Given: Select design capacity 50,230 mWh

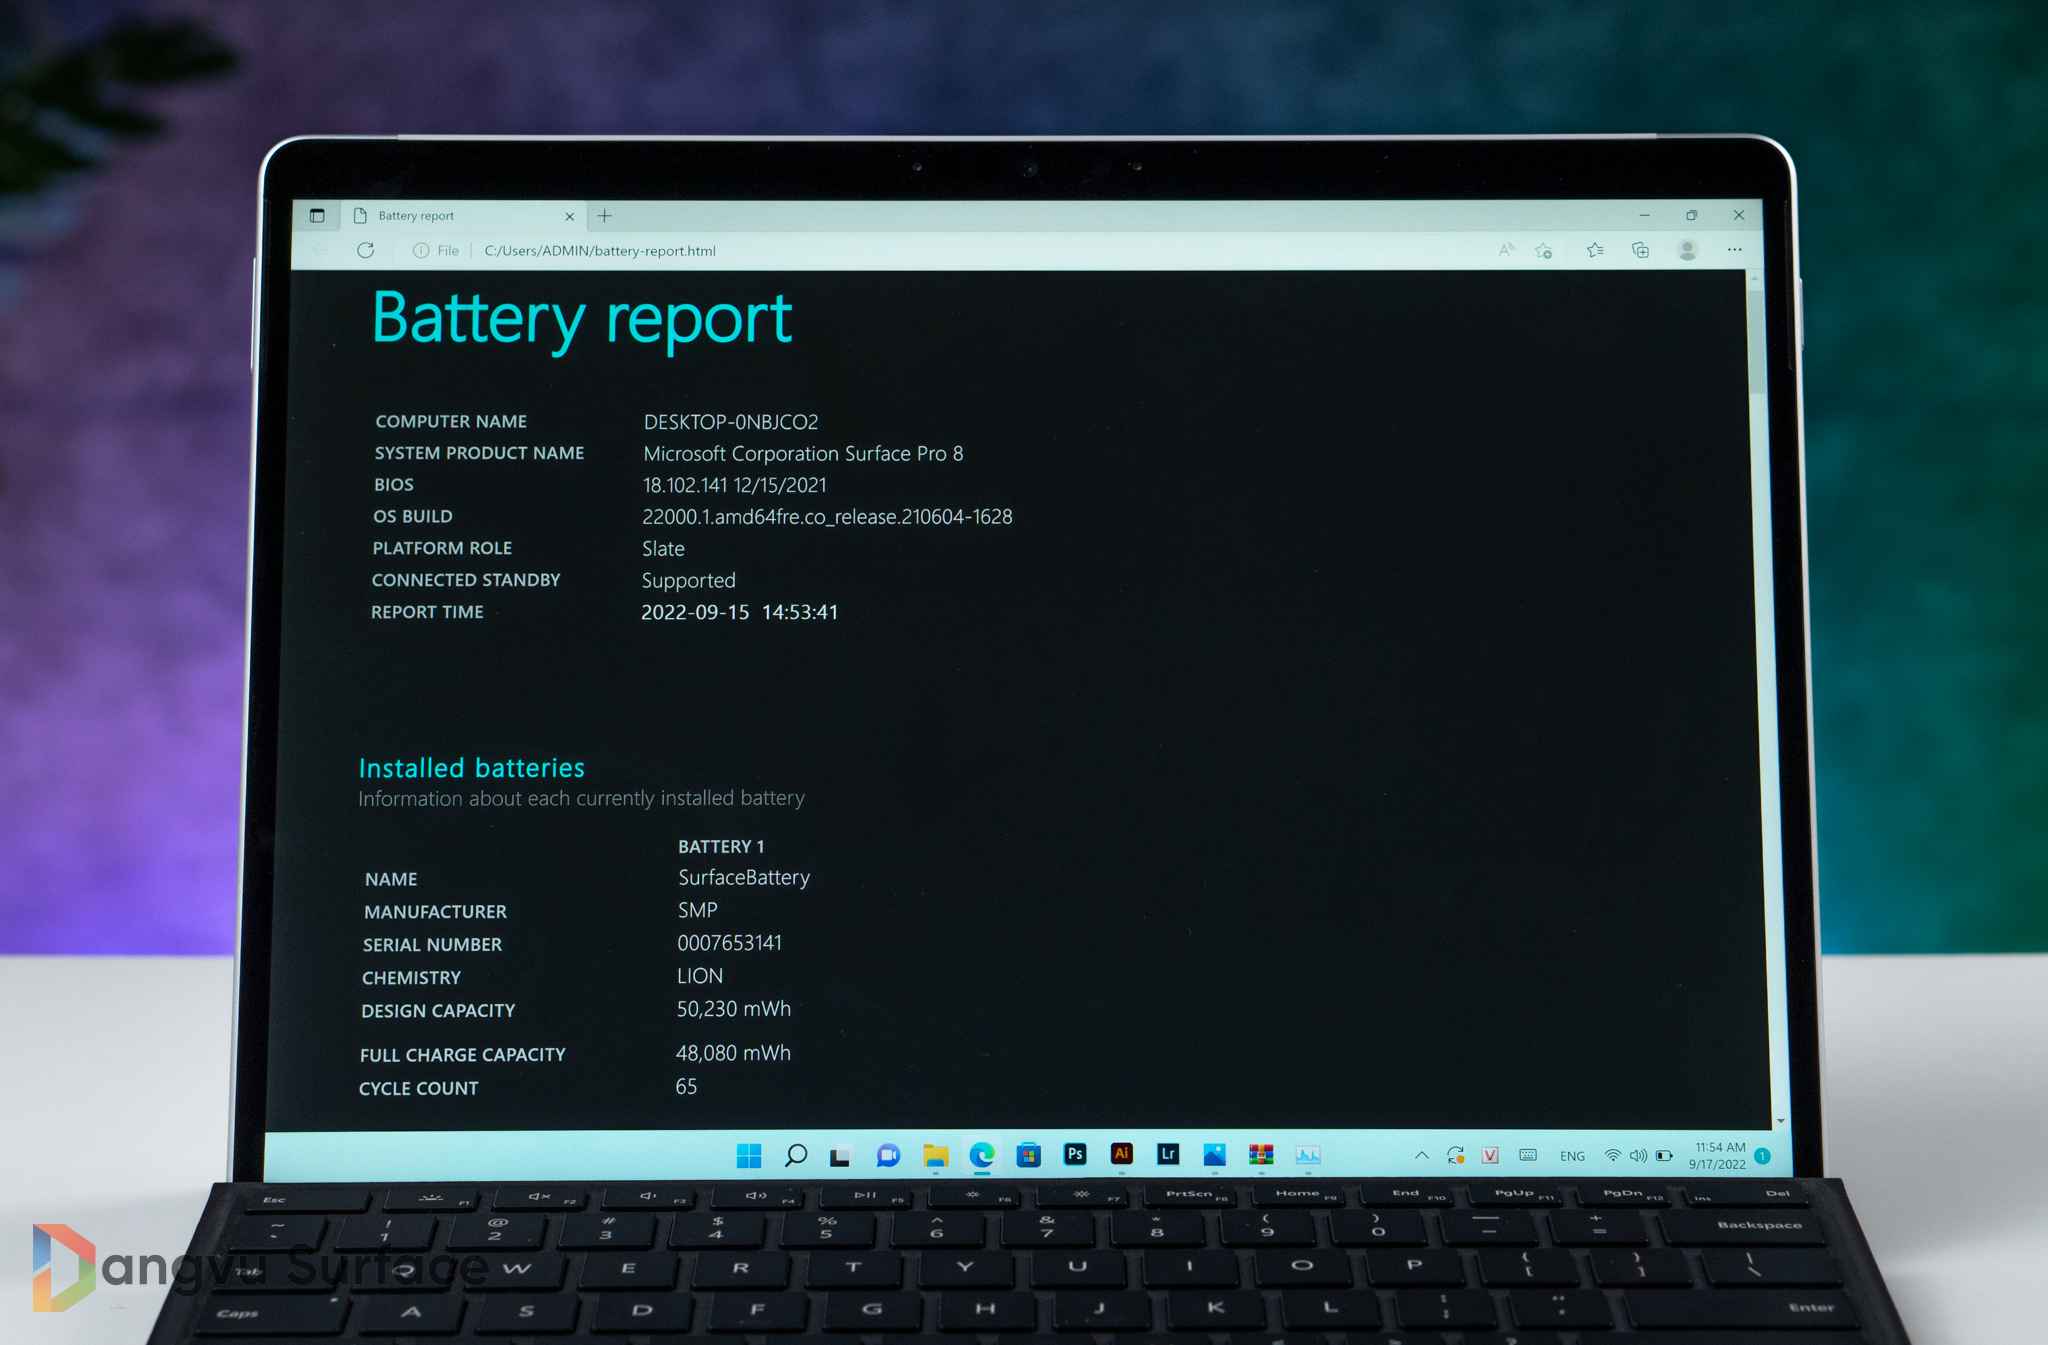Looking at the screenshot, I should [x=733, y=1009].
